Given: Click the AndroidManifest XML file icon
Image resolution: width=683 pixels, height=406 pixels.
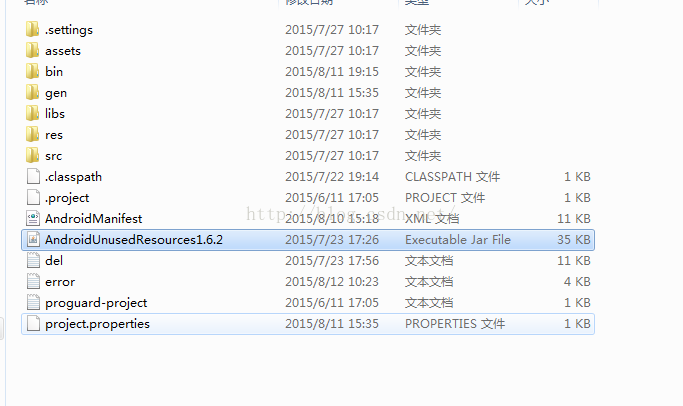Looking at the screenshot, I should pos(33,218).
